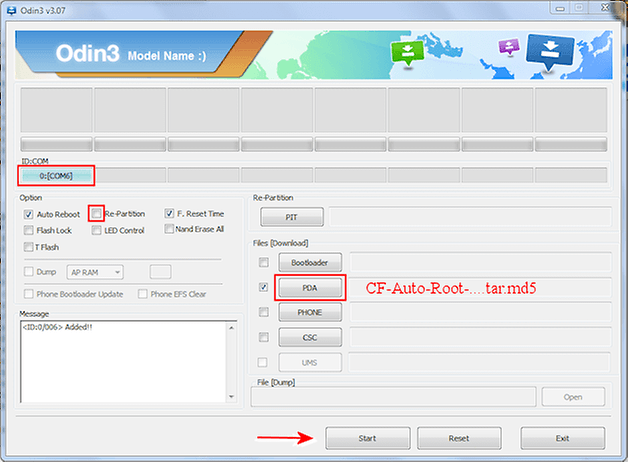The image size is (628, 462).
Task: Click the PDA file button
Action: [310, 287]
